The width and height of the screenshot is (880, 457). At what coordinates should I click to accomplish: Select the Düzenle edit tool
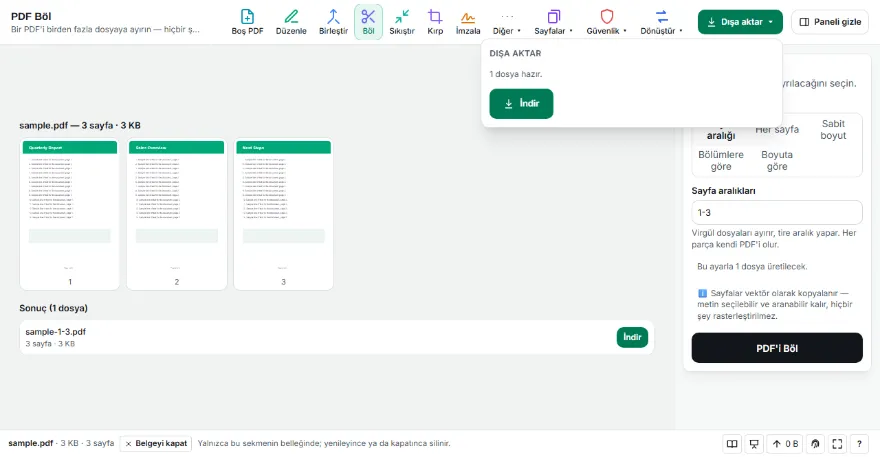click(x=291, y=22)
